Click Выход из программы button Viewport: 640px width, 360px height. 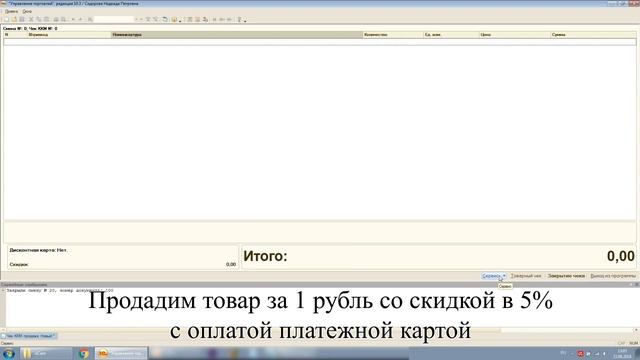(613, 276)
